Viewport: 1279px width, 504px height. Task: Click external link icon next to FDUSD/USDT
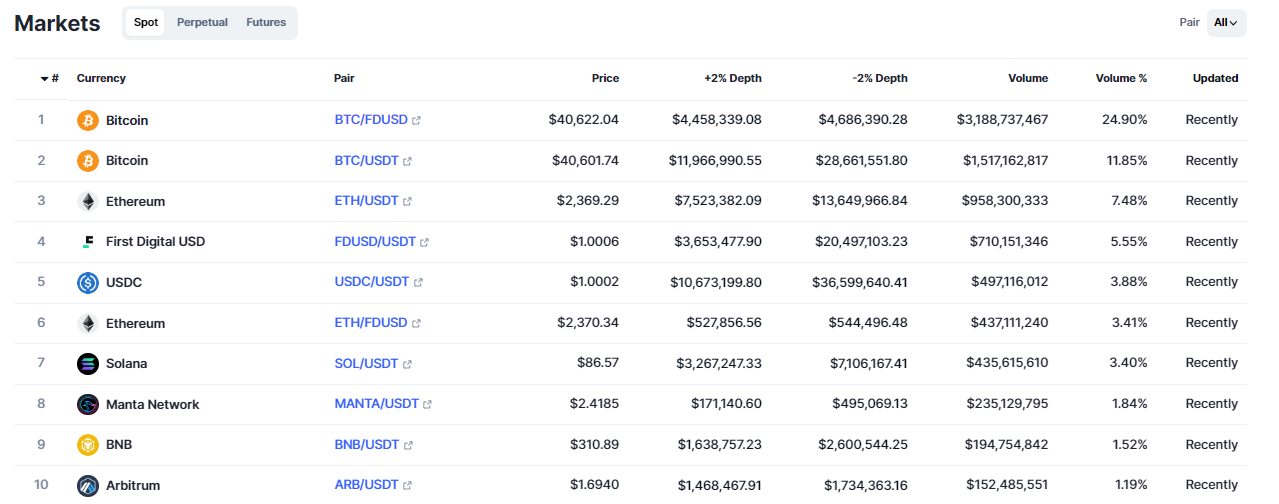click(425, 242)
